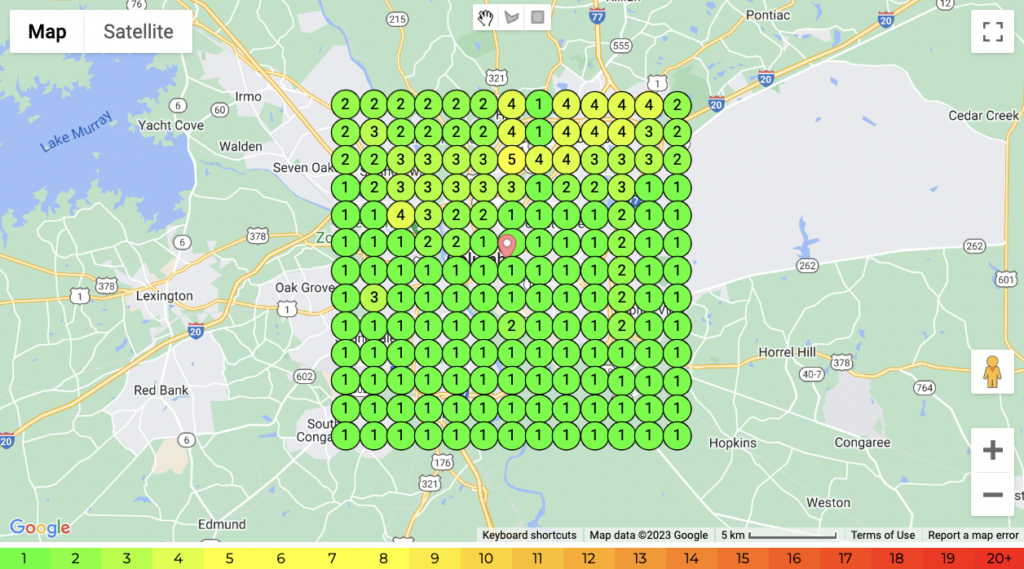Open the Terms of Use link
Image resolution: width=1024 pixels, height=569 pixels.
pos(882,535)
